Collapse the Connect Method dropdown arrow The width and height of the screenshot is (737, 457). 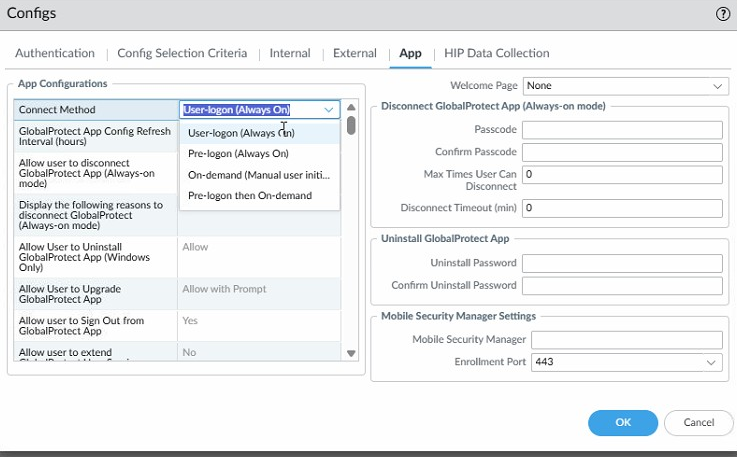tap(329, 110)
